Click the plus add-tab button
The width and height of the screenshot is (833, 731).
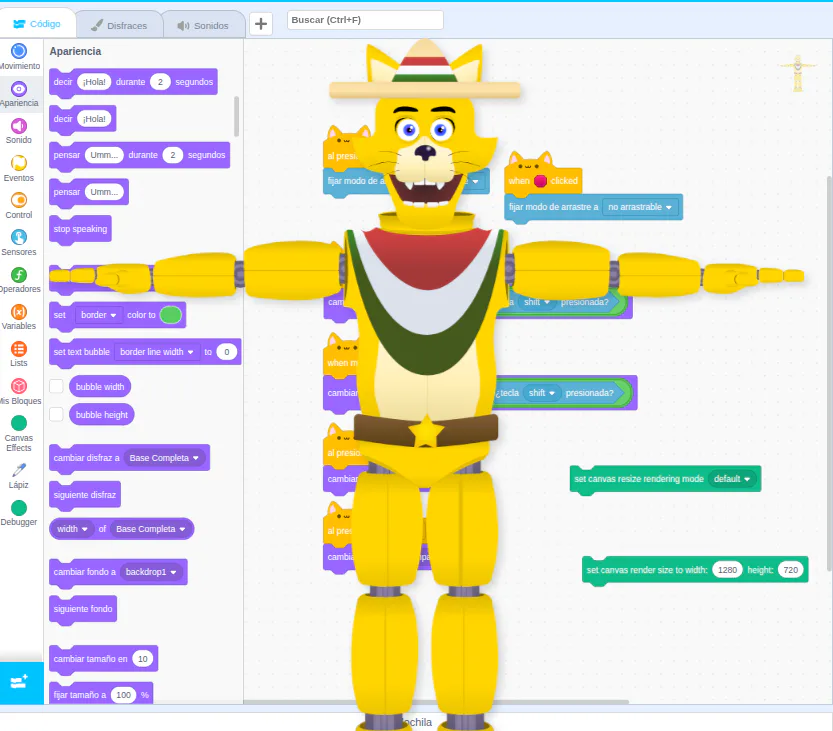(261, 24)
